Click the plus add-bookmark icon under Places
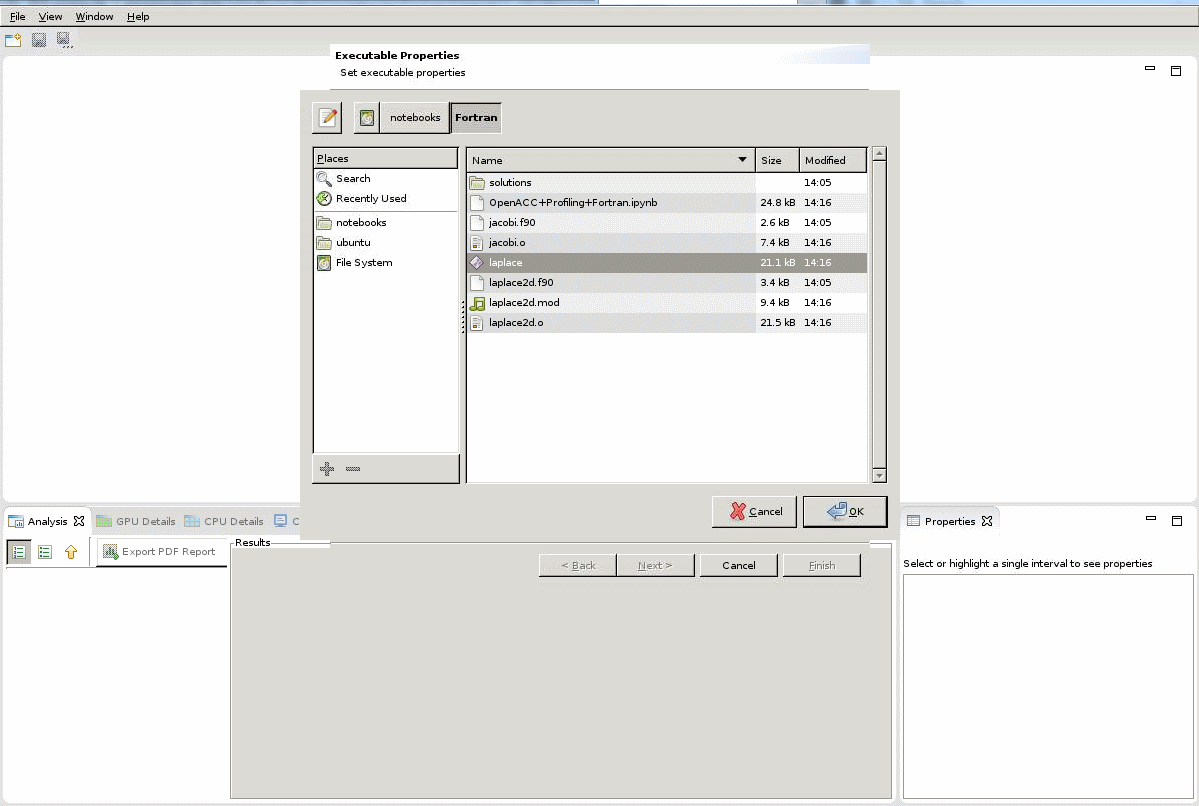Viewport: 1199px width, 806px height. [327, 469]
